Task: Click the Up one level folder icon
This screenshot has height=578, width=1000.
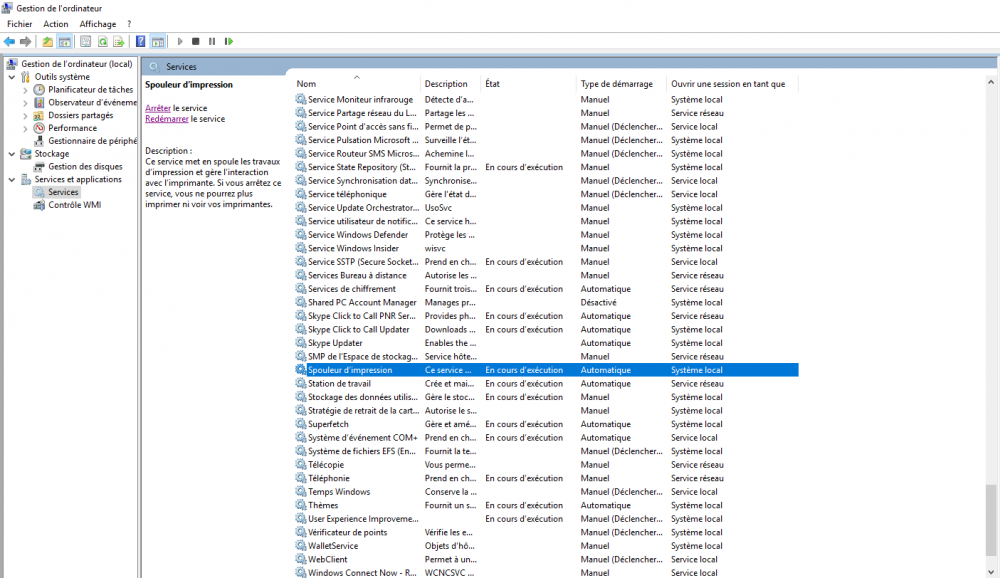Action: [47, 41]
